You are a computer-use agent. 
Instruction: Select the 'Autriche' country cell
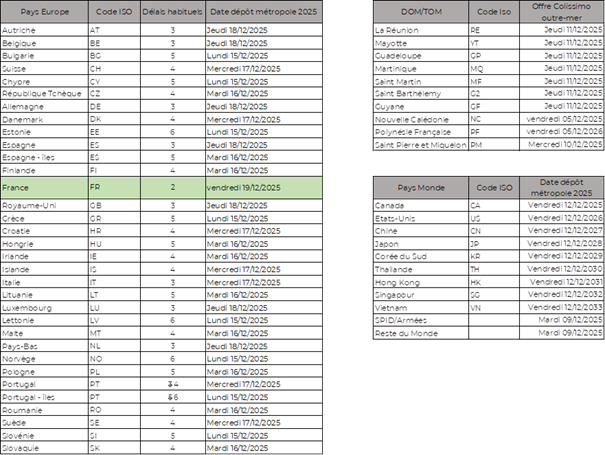pos(44,30)
